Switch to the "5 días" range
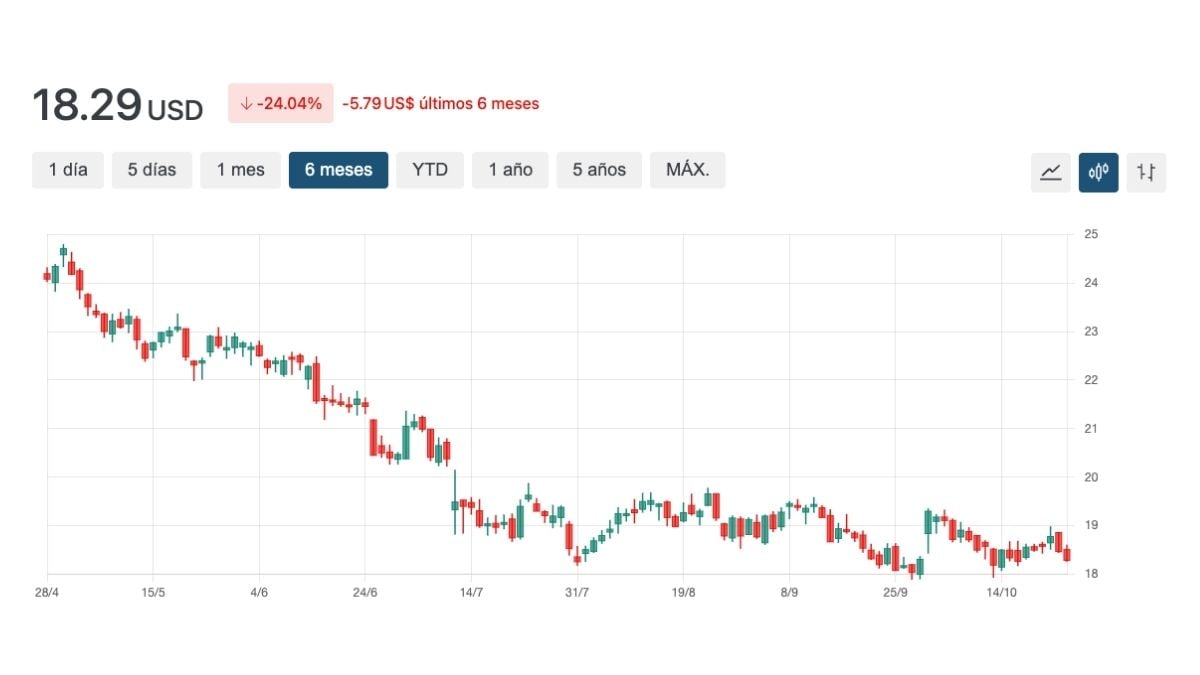Screen dimensions: 1200x675 point(152,170)
